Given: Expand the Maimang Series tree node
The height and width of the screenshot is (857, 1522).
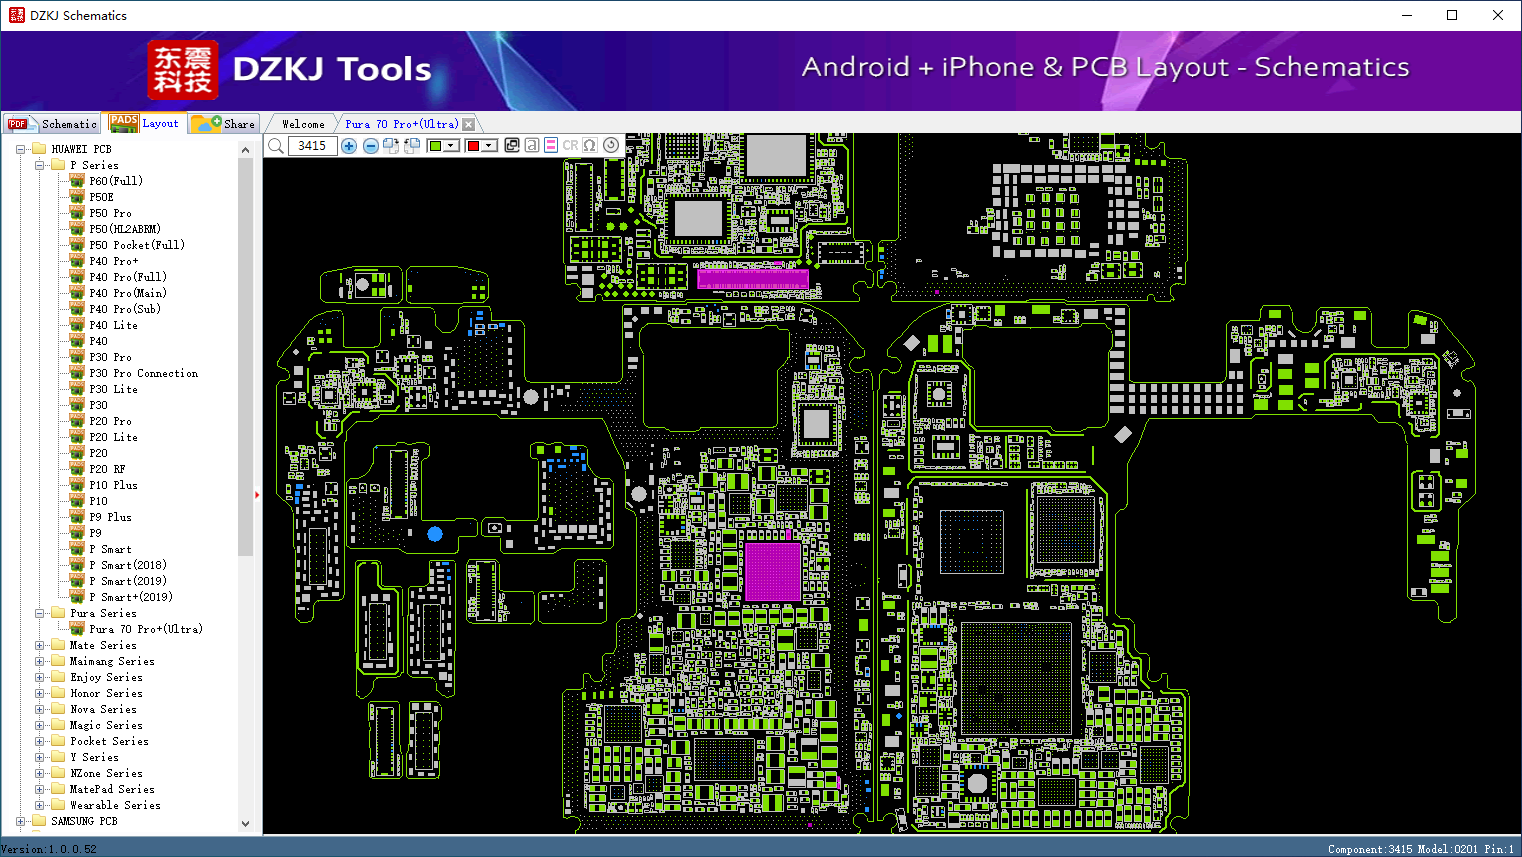Looking at the screenshot, I should click(39, 661).
